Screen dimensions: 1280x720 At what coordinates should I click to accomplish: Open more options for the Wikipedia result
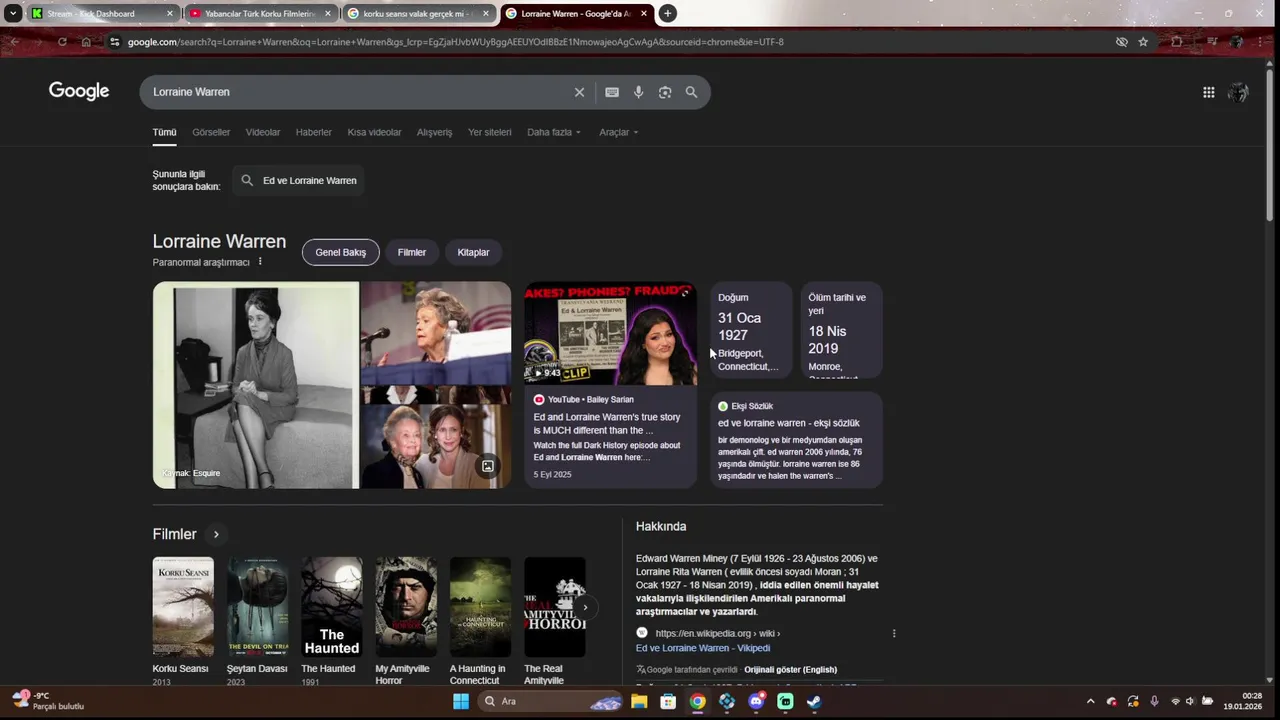click(x=894, y=633)
